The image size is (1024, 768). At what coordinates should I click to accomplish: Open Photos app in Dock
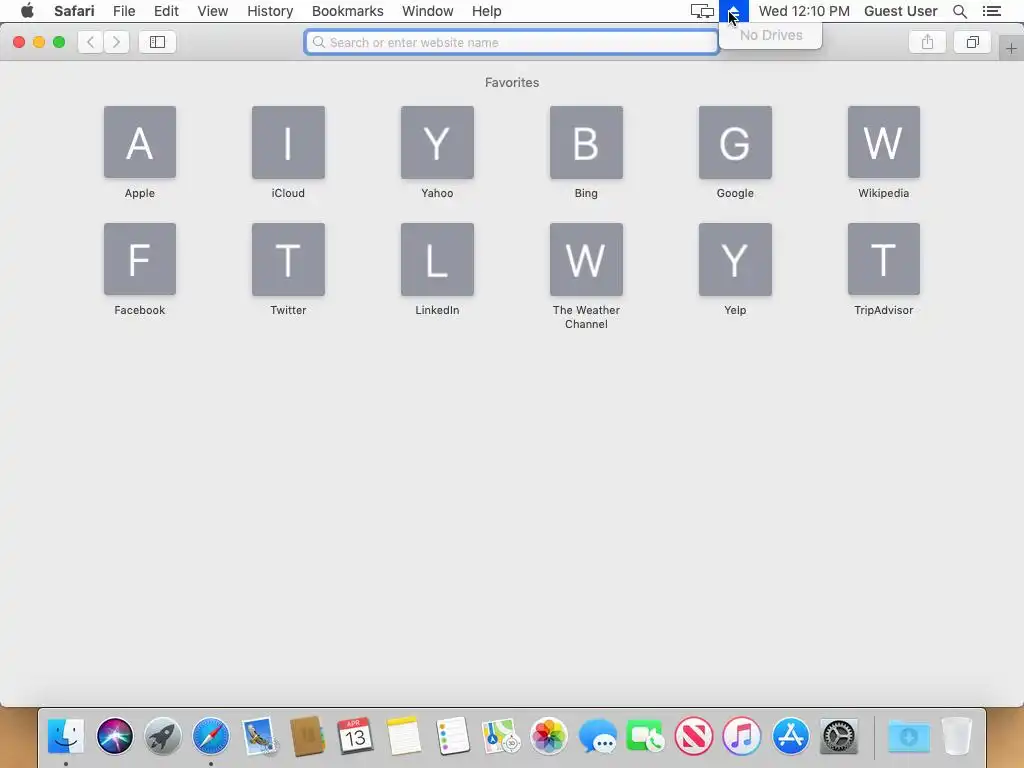point(549,736)
